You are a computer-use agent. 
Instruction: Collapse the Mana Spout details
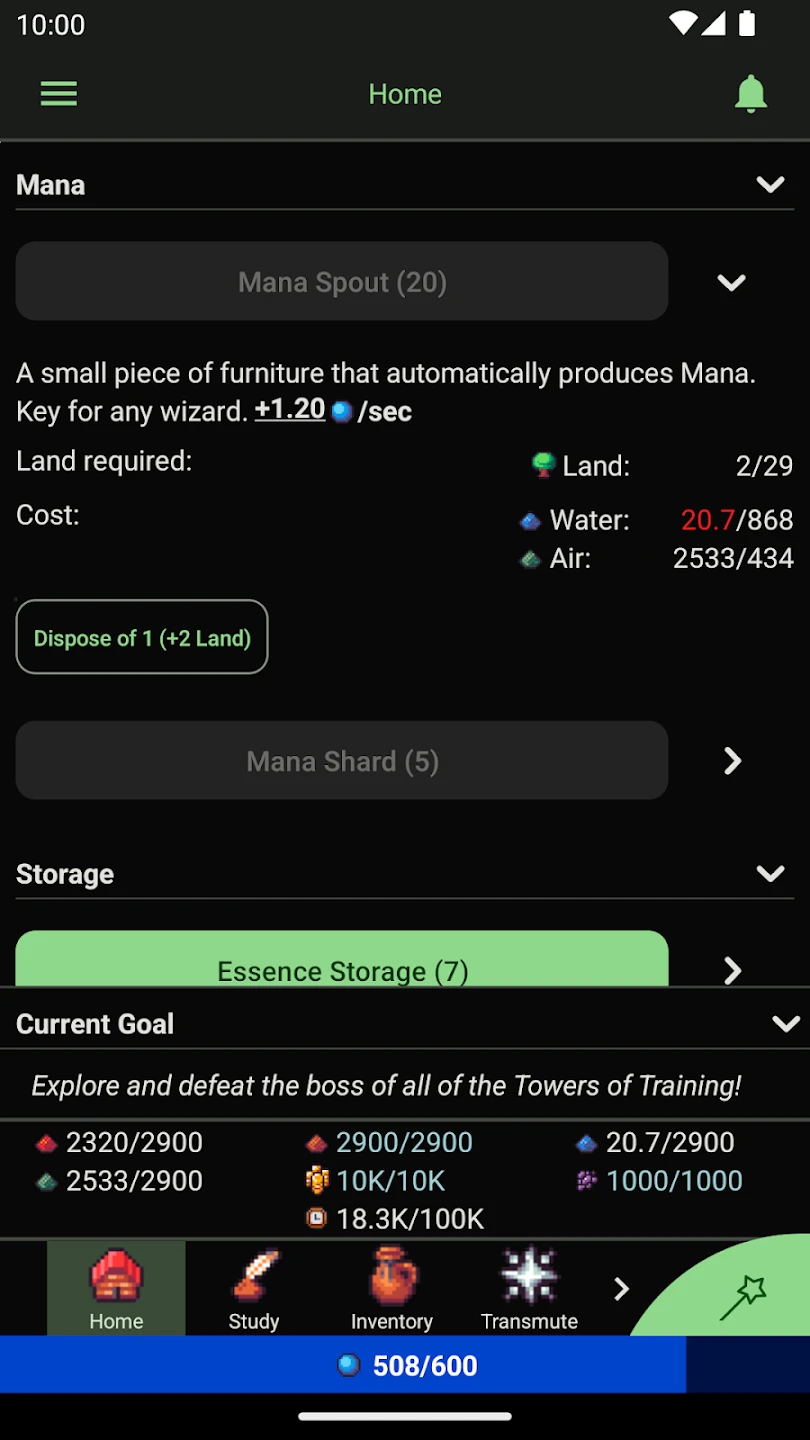[732, 283]
